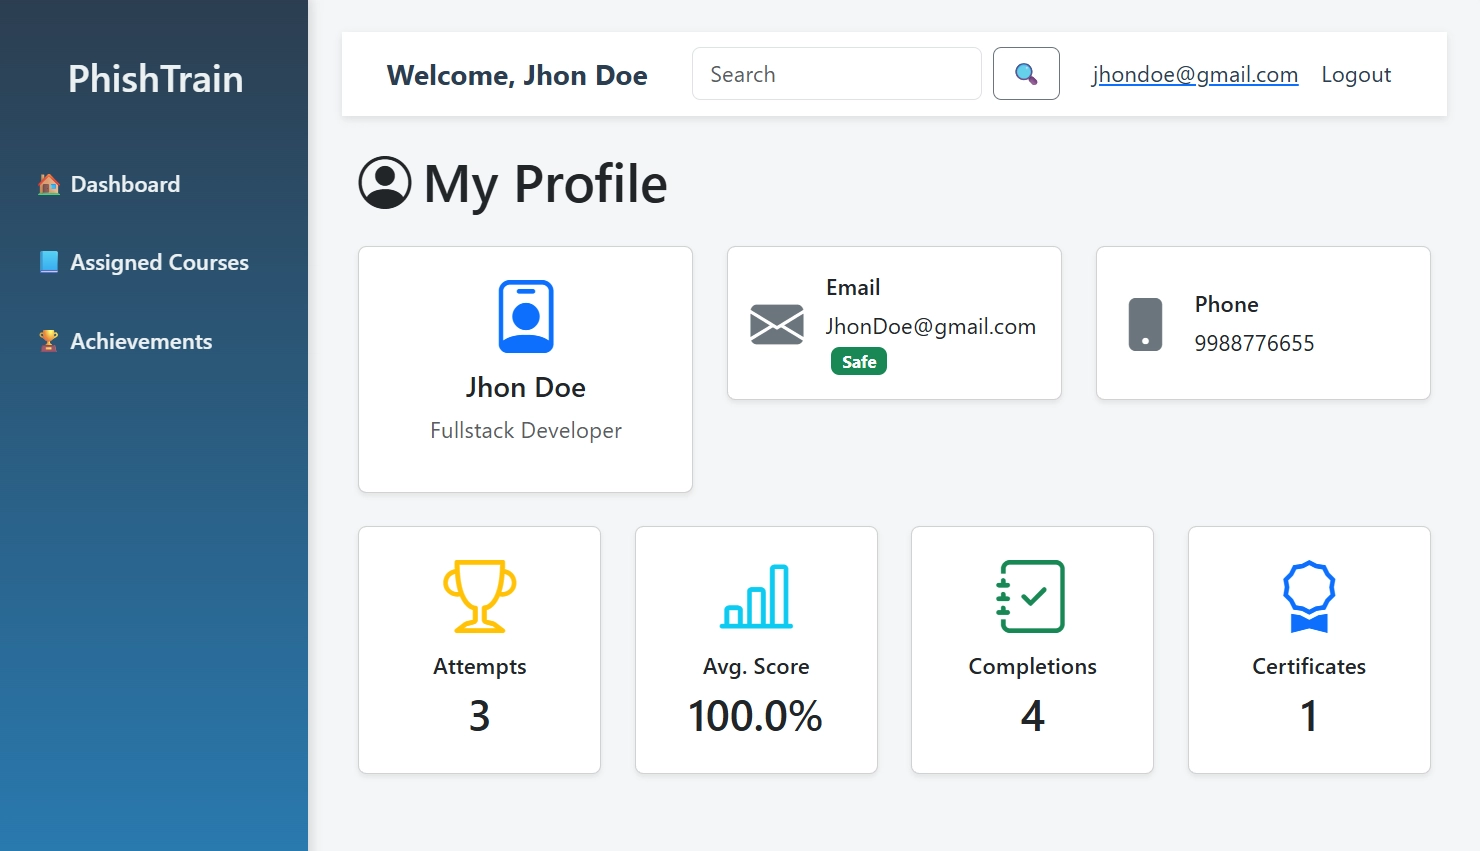Select the Dashboard house icon
Screen dimensions: 1480x851
click(x=47, y=183)
